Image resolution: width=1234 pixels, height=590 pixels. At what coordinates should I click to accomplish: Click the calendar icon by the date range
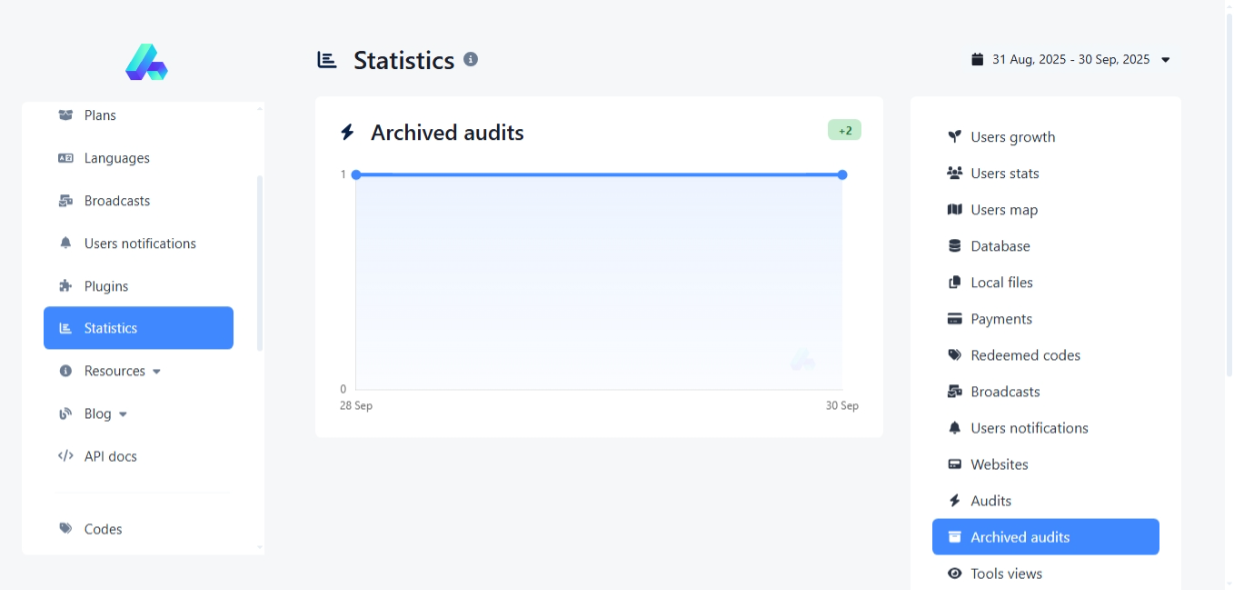pyautogui.click(x=977, y=60)
